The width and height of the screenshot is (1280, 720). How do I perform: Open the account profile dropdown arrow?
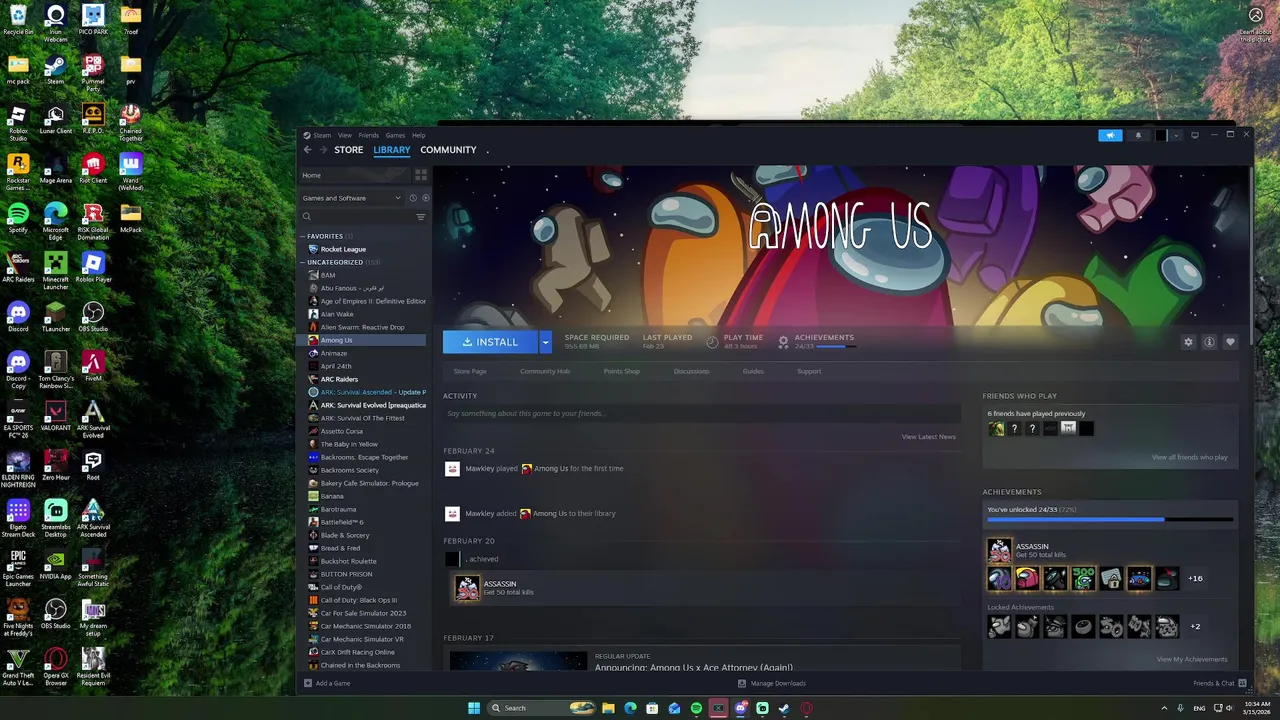tap(1176, 135)
